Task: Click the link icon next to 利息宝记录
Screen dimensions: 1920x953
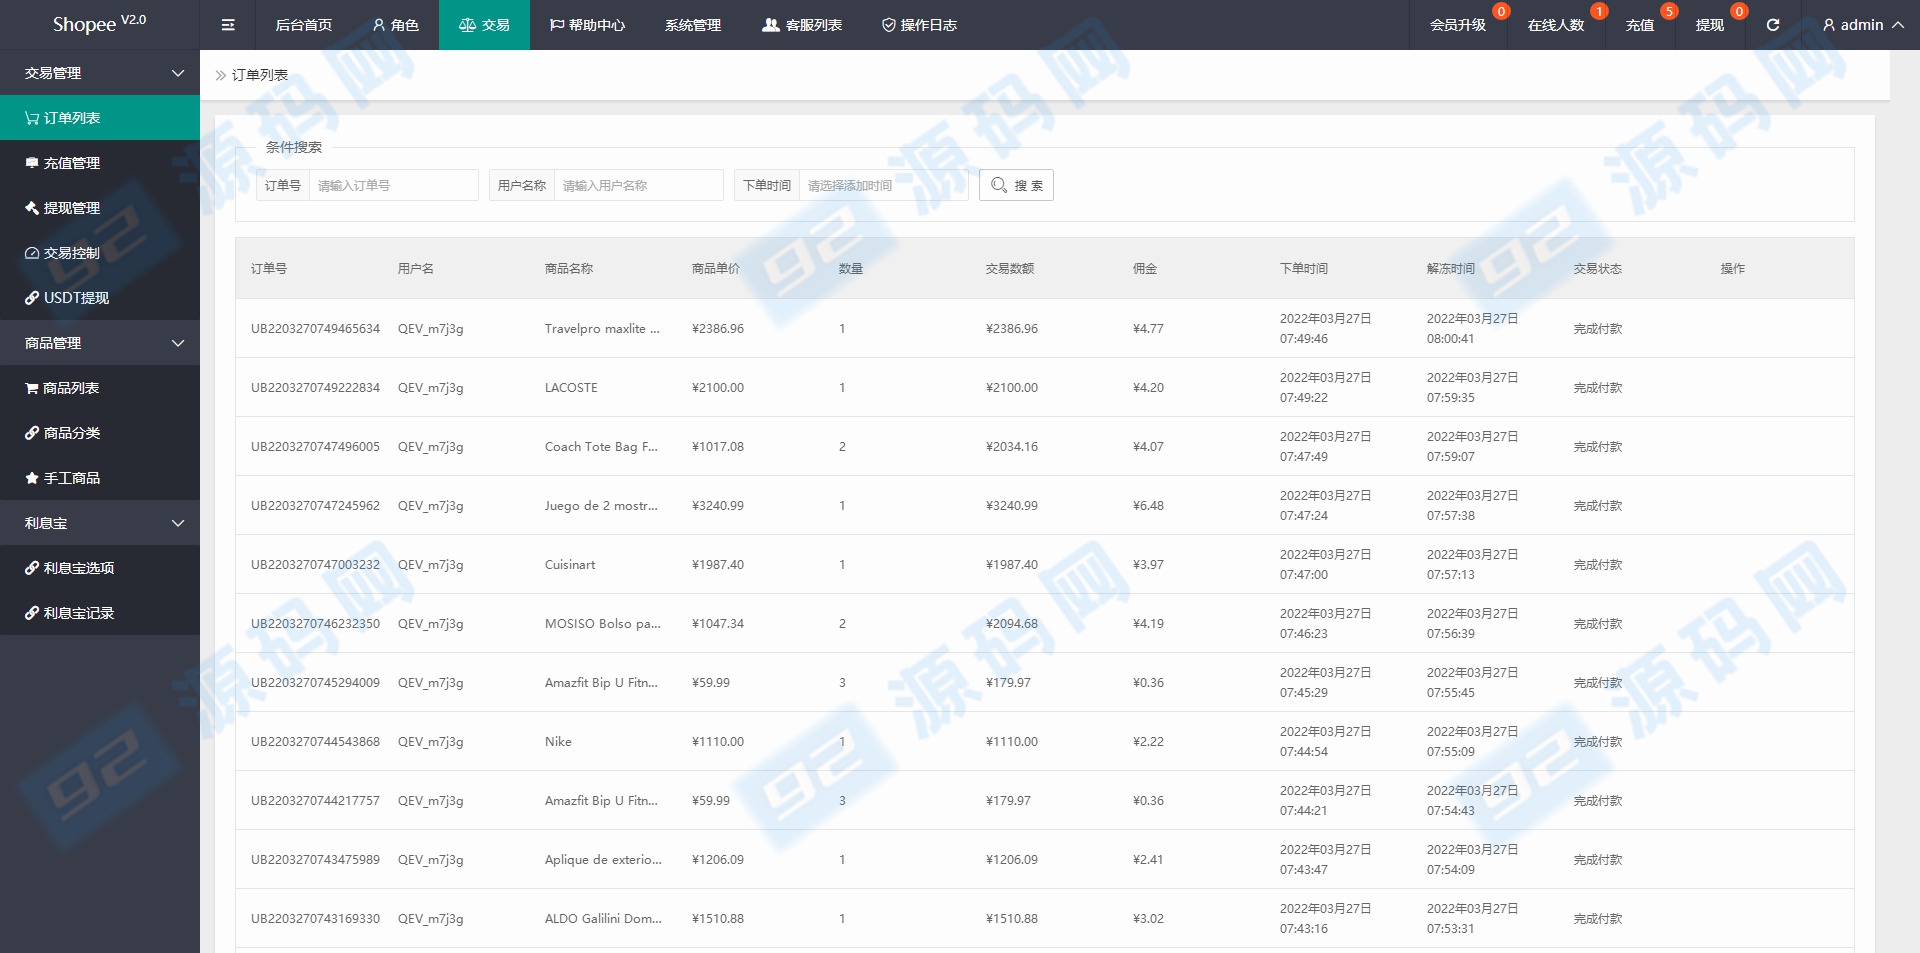Action: (32, 613)
